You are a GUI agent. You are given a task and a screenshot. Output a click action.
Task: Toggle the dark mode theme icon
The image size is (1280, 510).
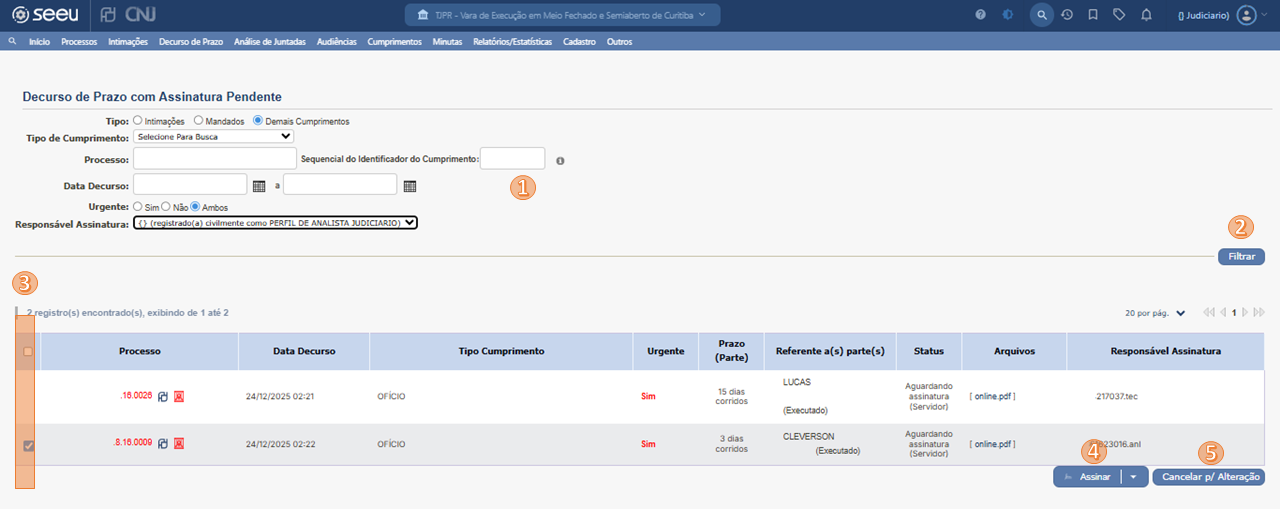tap(1008, 15)
